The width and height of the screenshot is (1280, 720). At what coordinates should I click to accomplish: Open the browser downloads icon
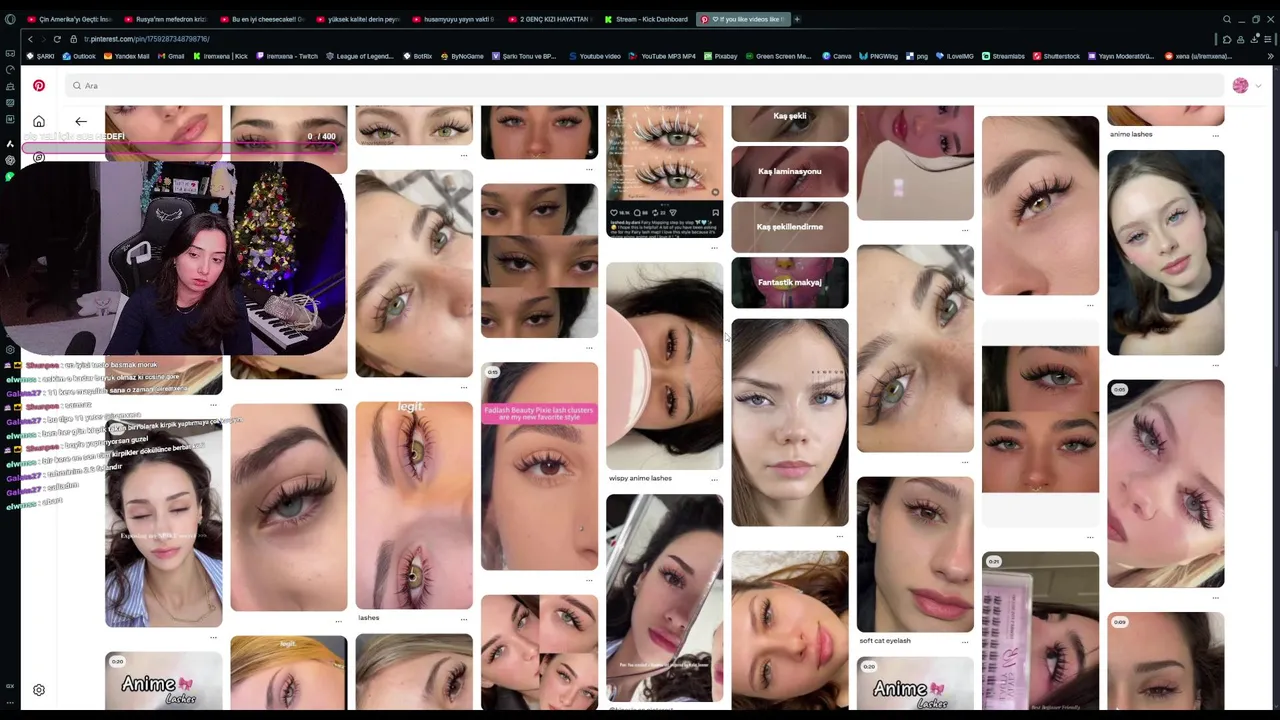click(x=1254, y=39)
